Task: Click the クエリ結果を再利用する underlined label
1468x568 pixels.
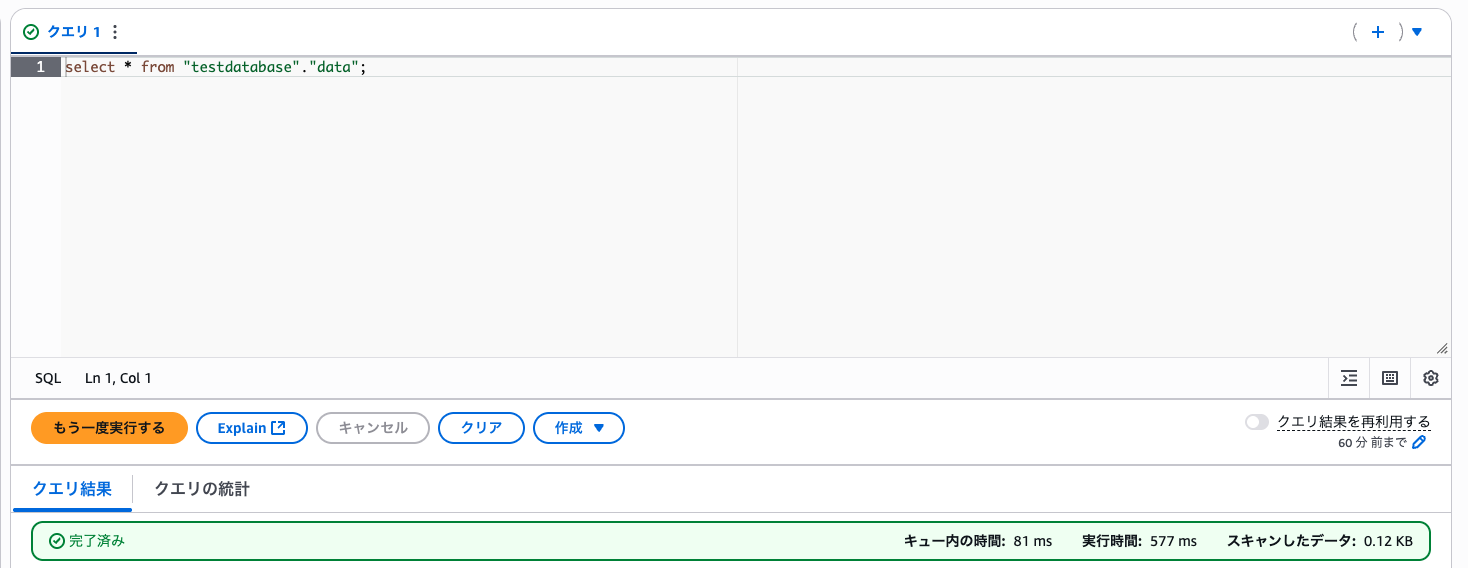Action: (x=1353, y=422)
